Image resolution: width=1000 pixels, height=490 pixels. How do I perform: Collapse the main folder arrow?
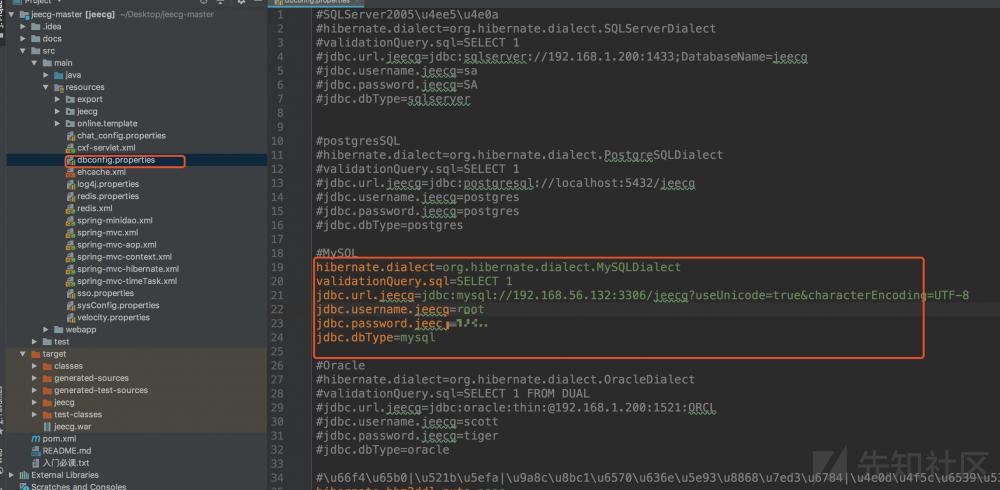(35, 63)
